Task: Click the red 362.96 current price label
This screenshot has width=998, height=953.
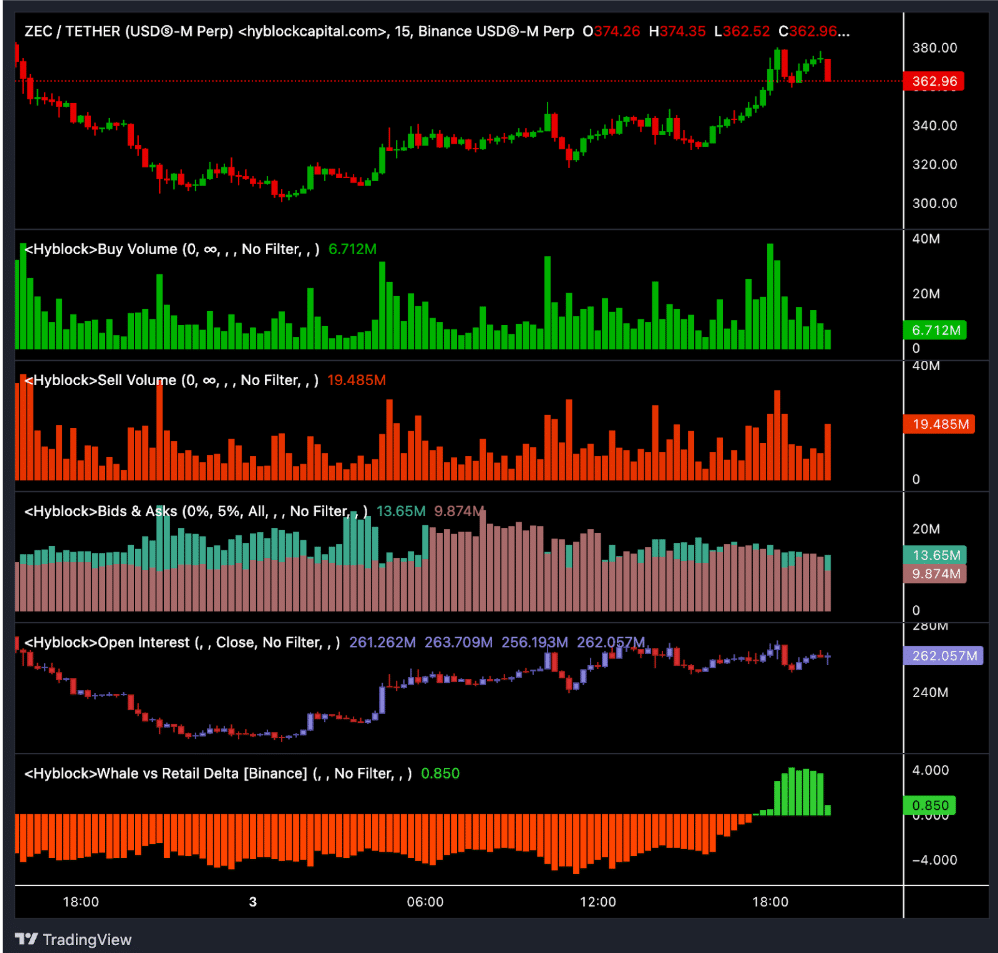Action: [934, 82]
